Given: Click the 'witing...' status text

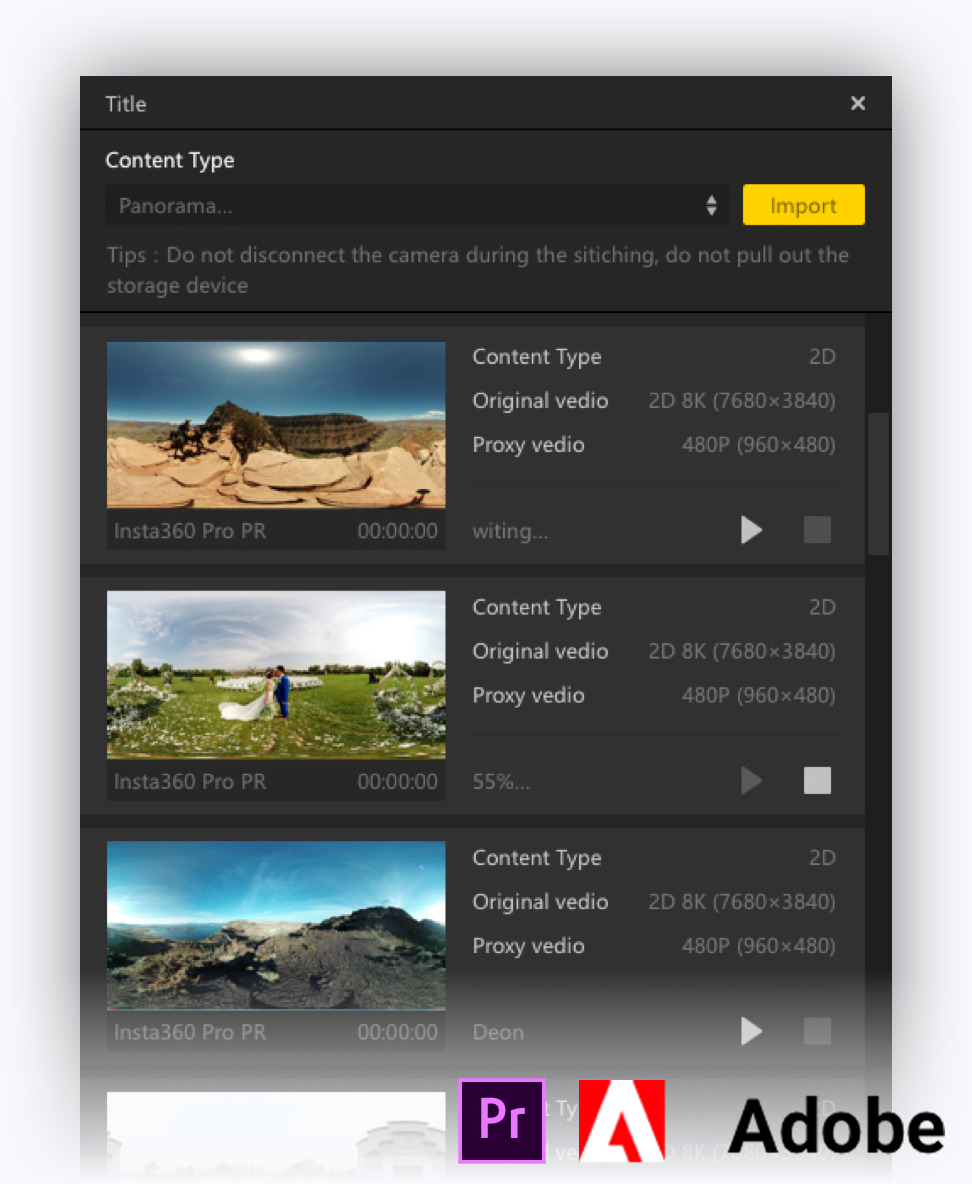Looking at the screenshot, I should pos(511,532).
